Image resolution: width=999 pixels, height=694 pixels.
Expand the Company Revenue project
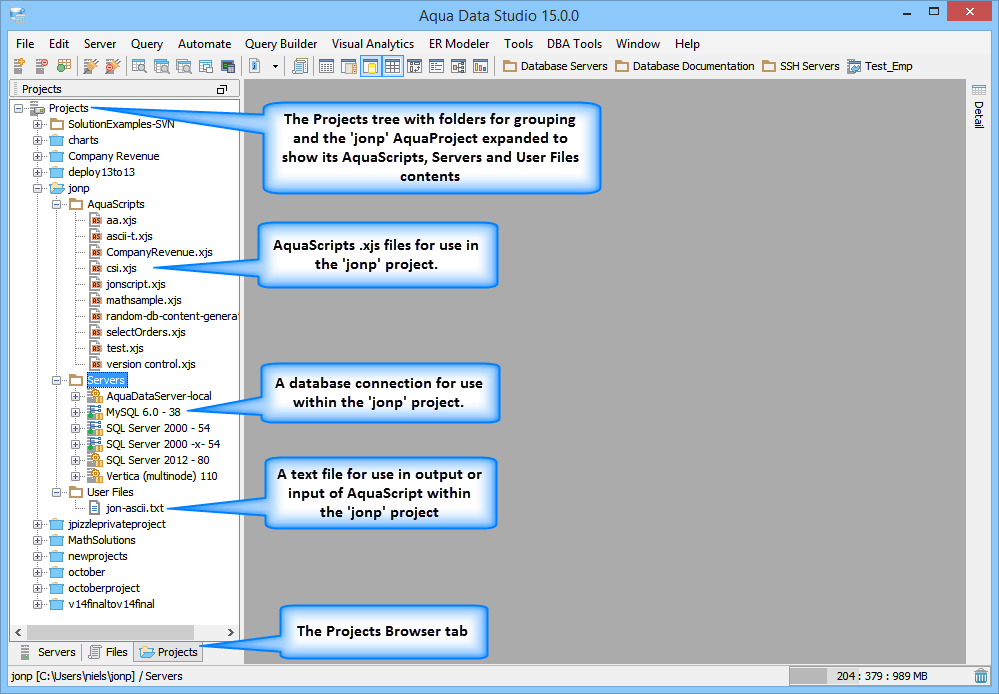(x=38, y=156)
